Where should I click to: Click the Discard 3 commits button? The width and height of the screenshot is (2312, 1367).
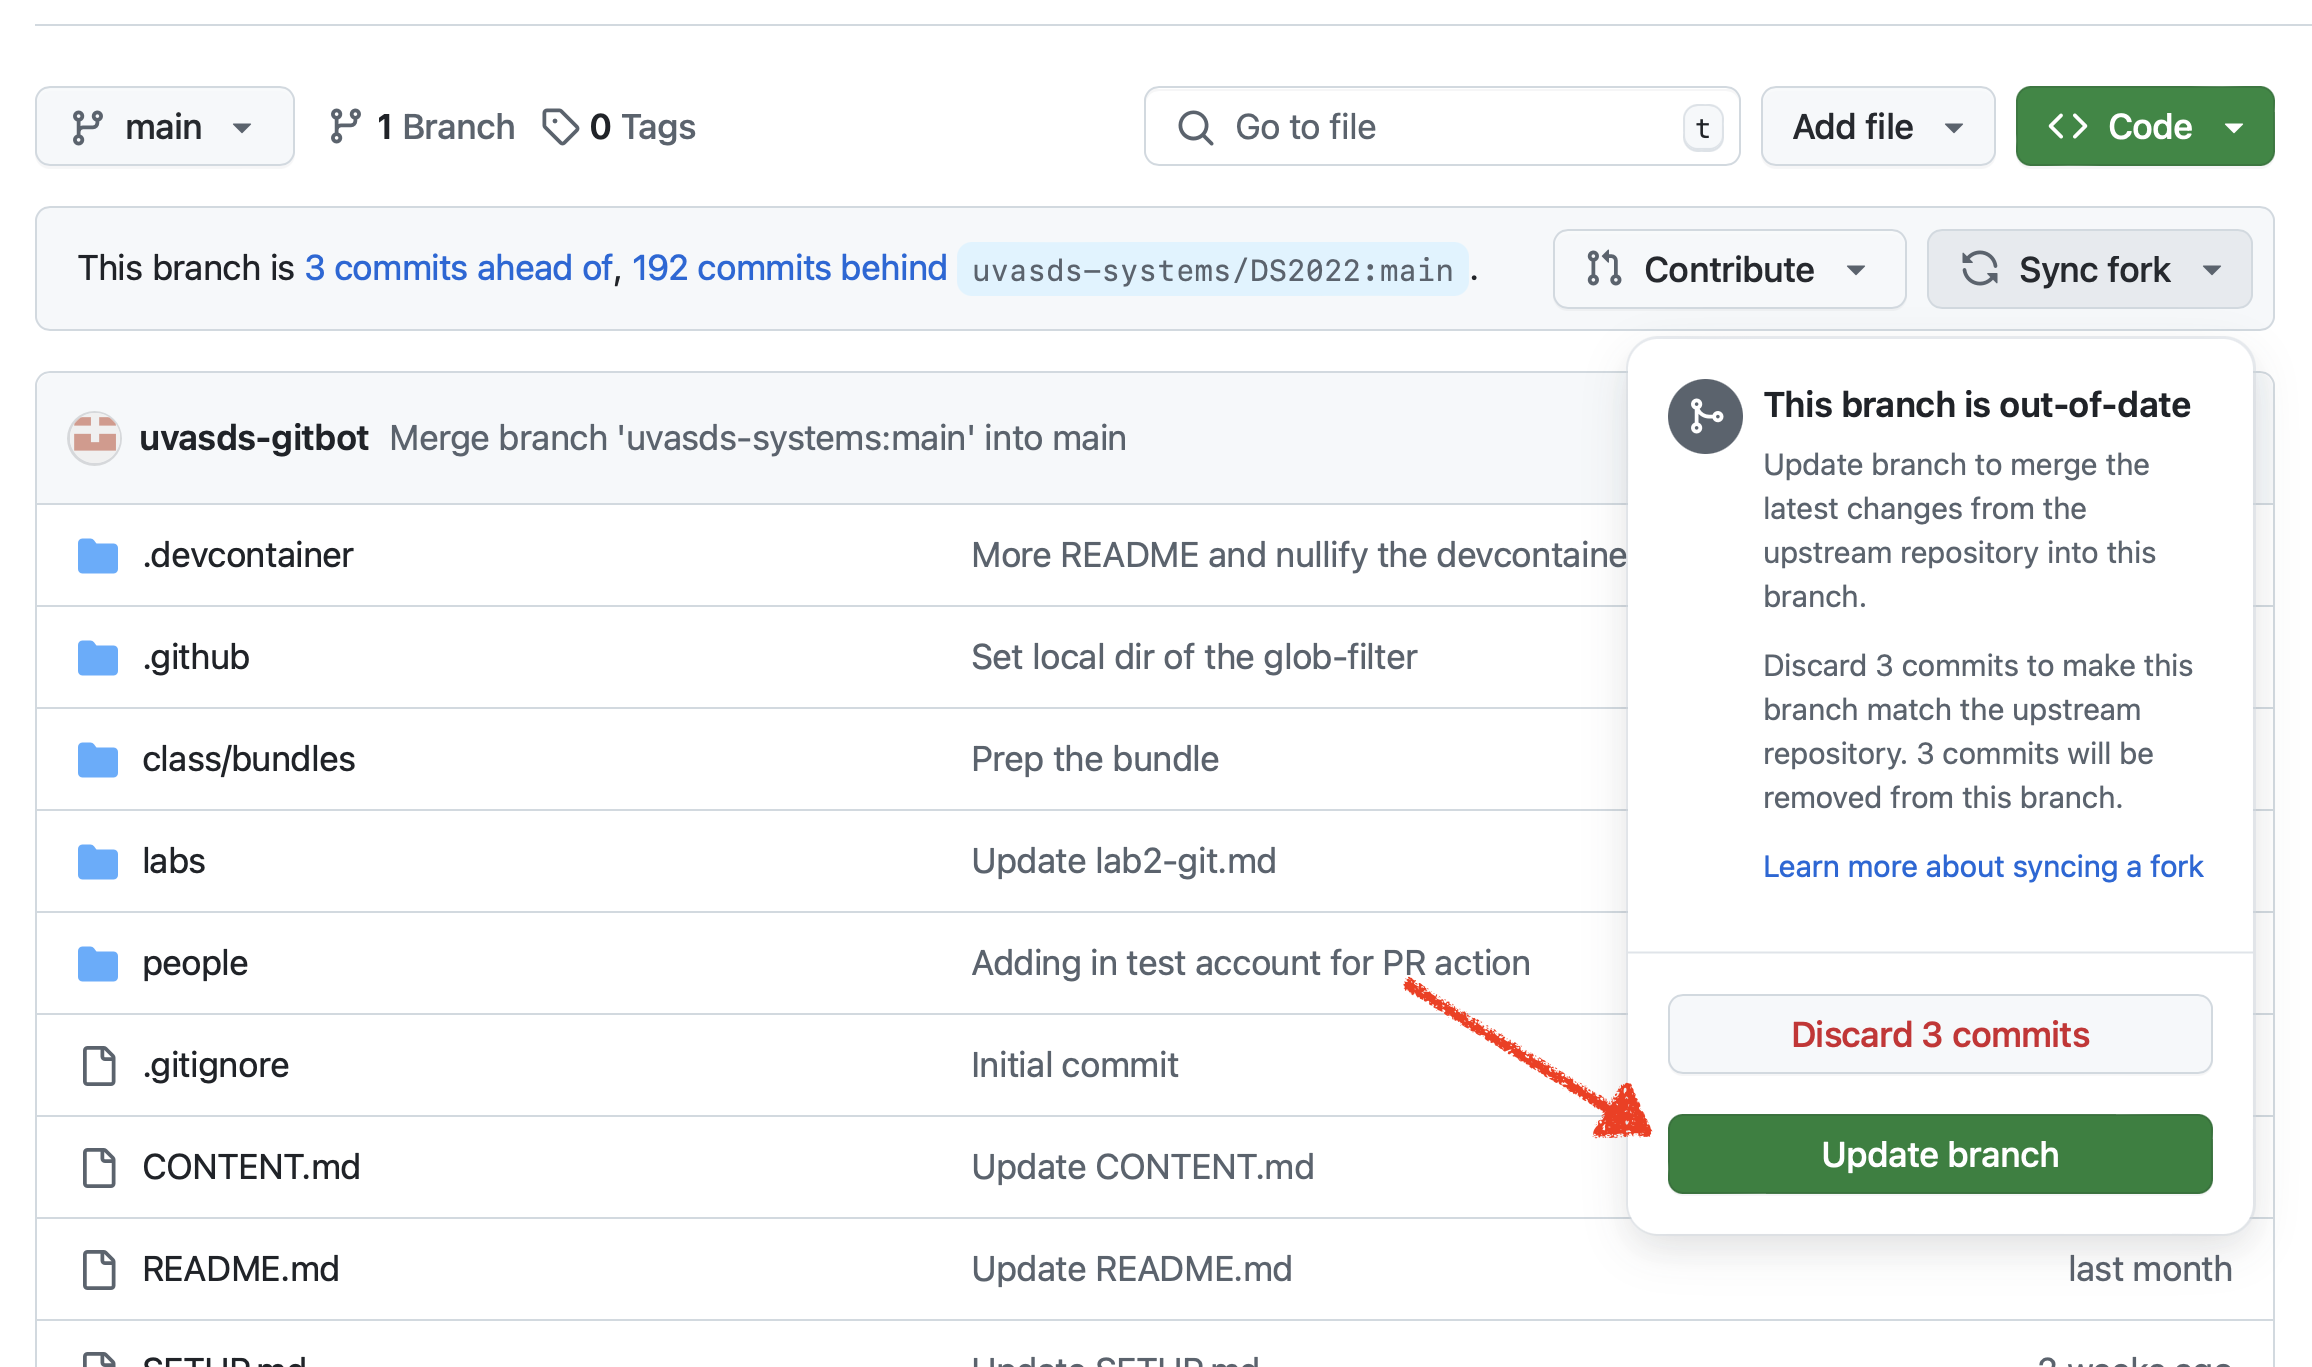(x=1939, y=1033)
